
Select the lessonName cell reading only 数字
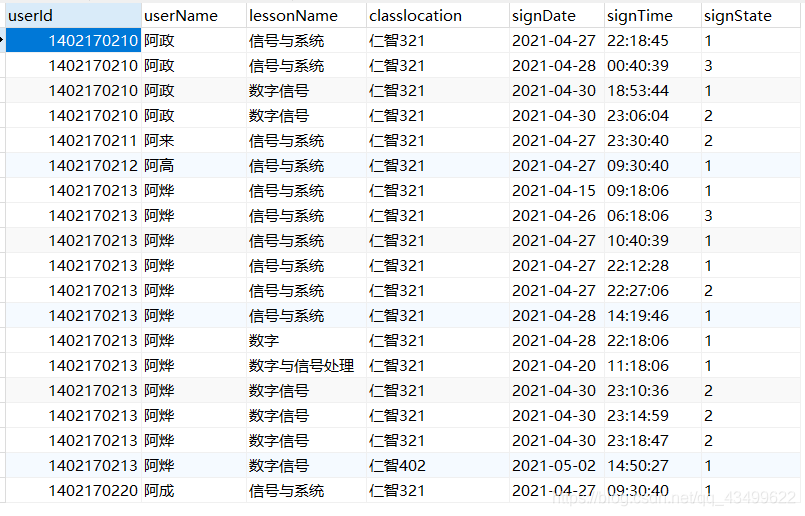306,340
